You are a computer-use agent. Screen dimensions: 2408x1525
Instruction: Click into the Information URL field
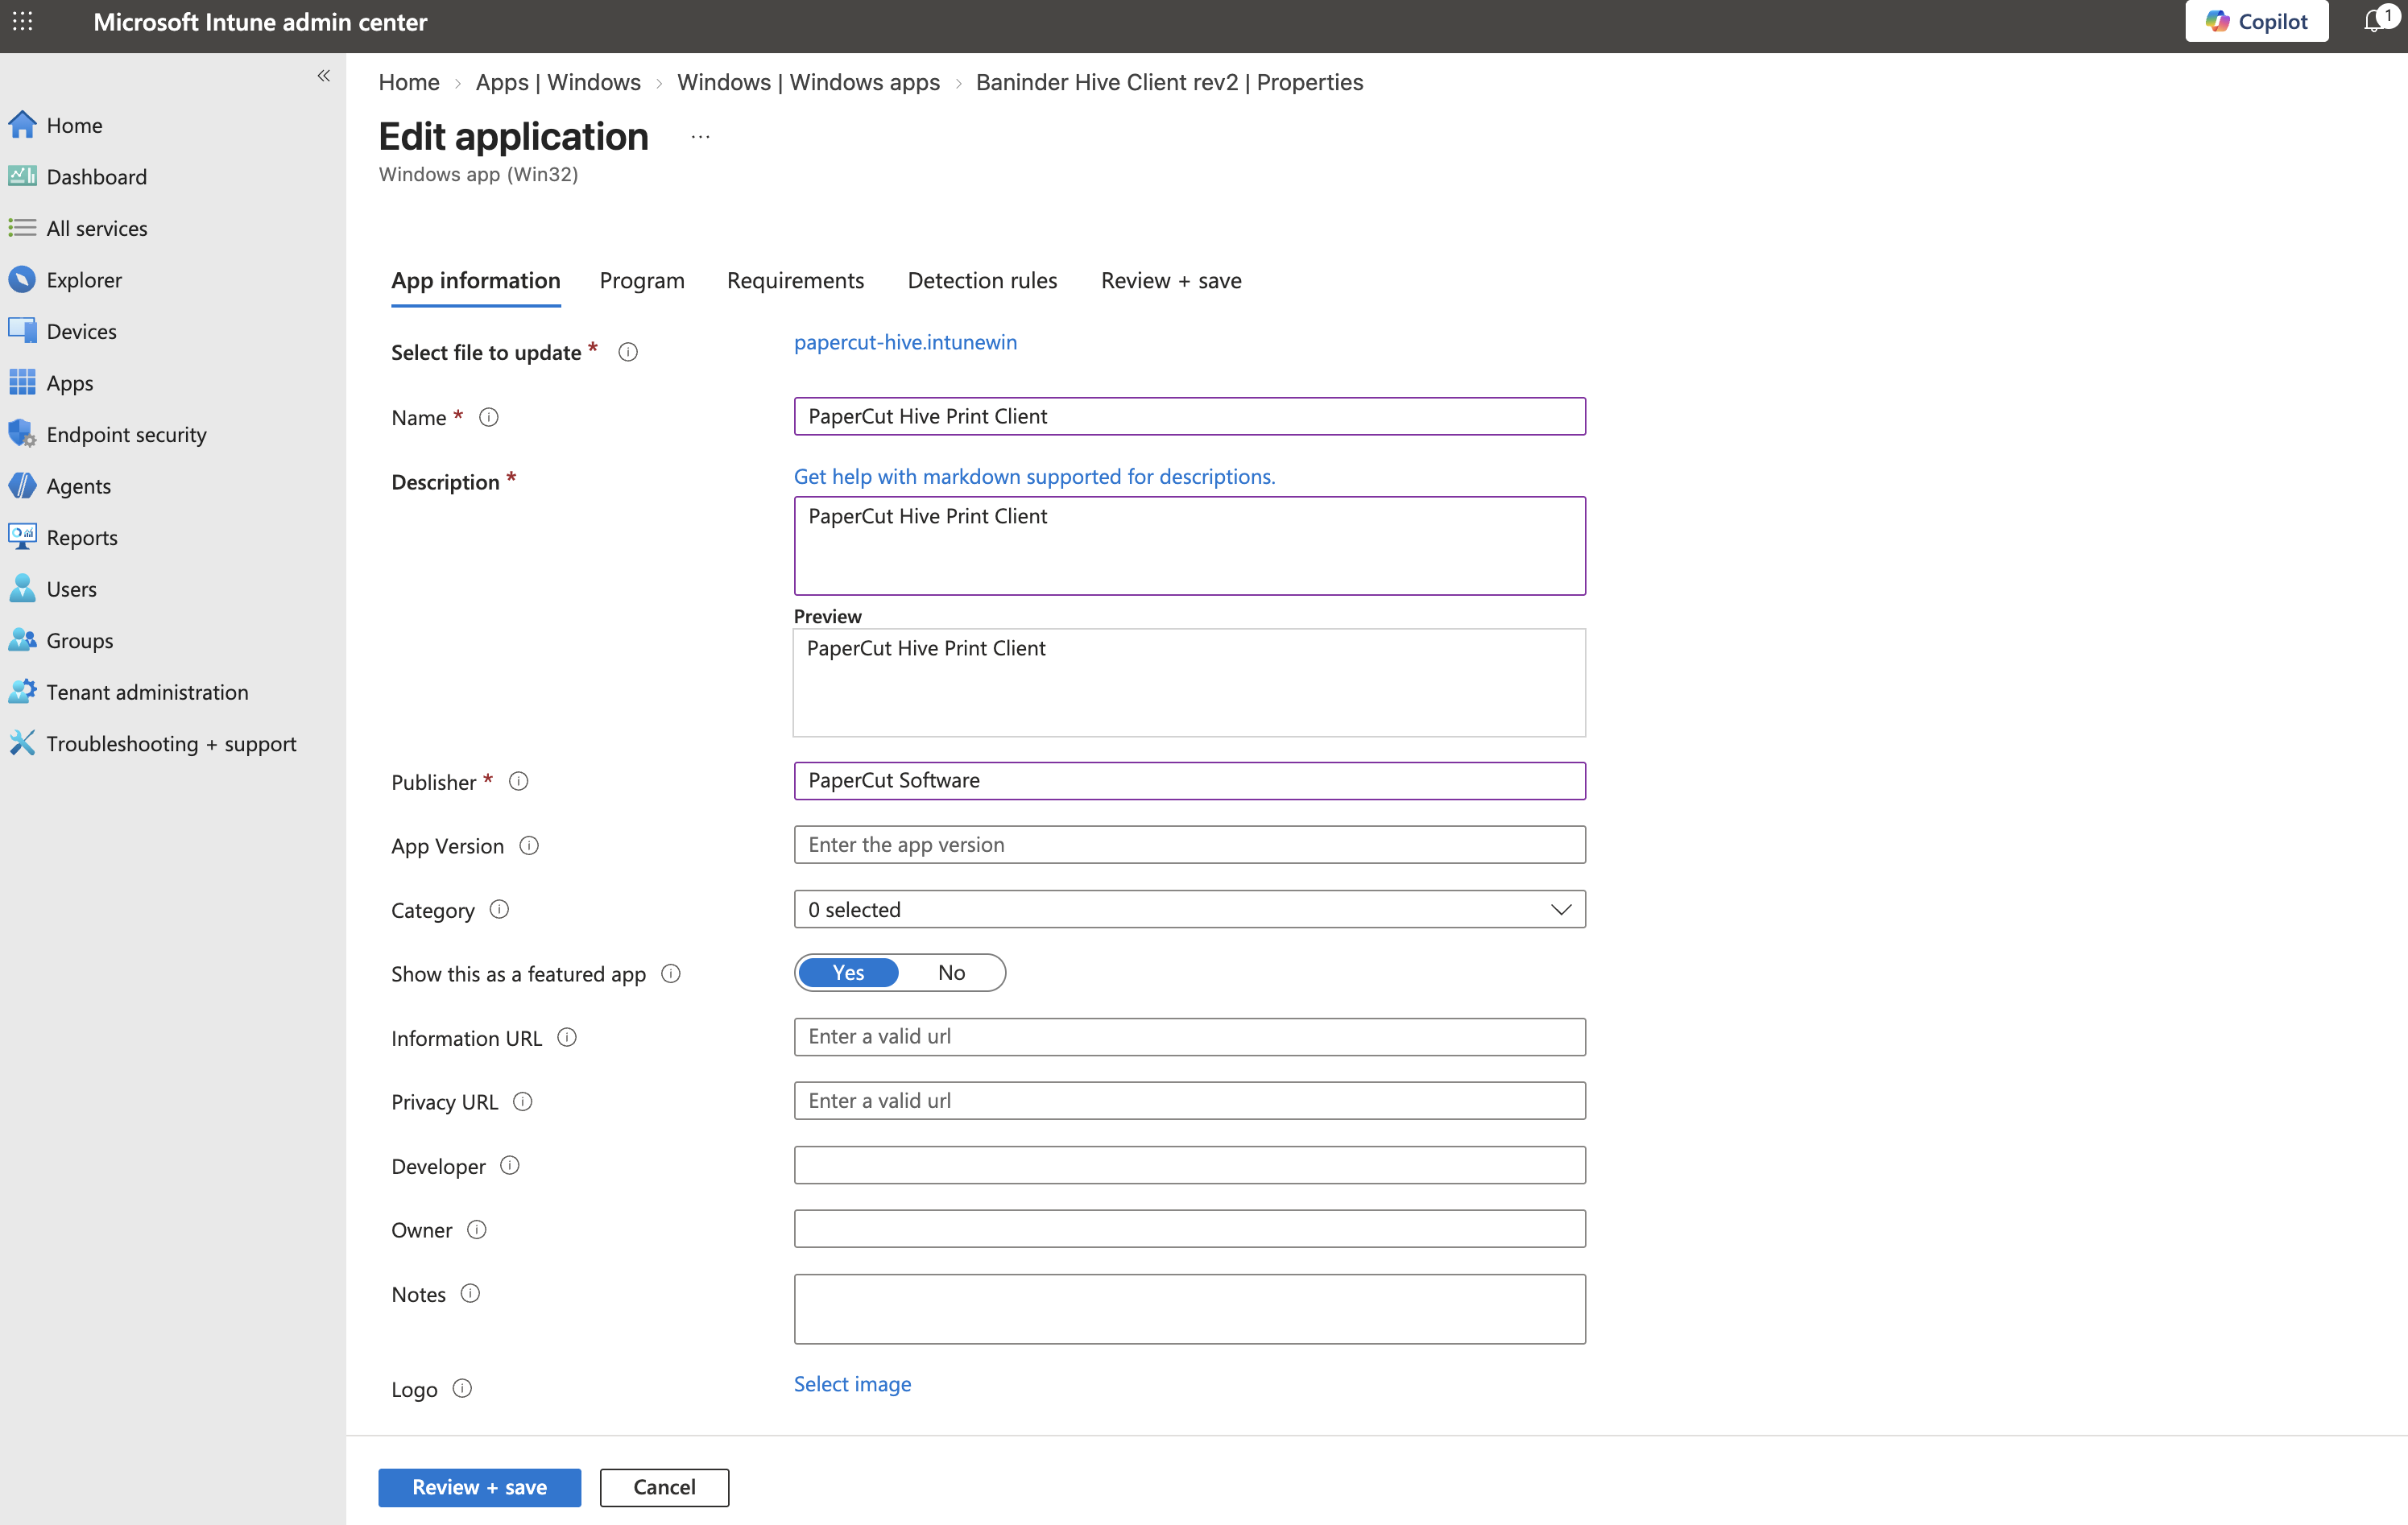point(1189,1037)
